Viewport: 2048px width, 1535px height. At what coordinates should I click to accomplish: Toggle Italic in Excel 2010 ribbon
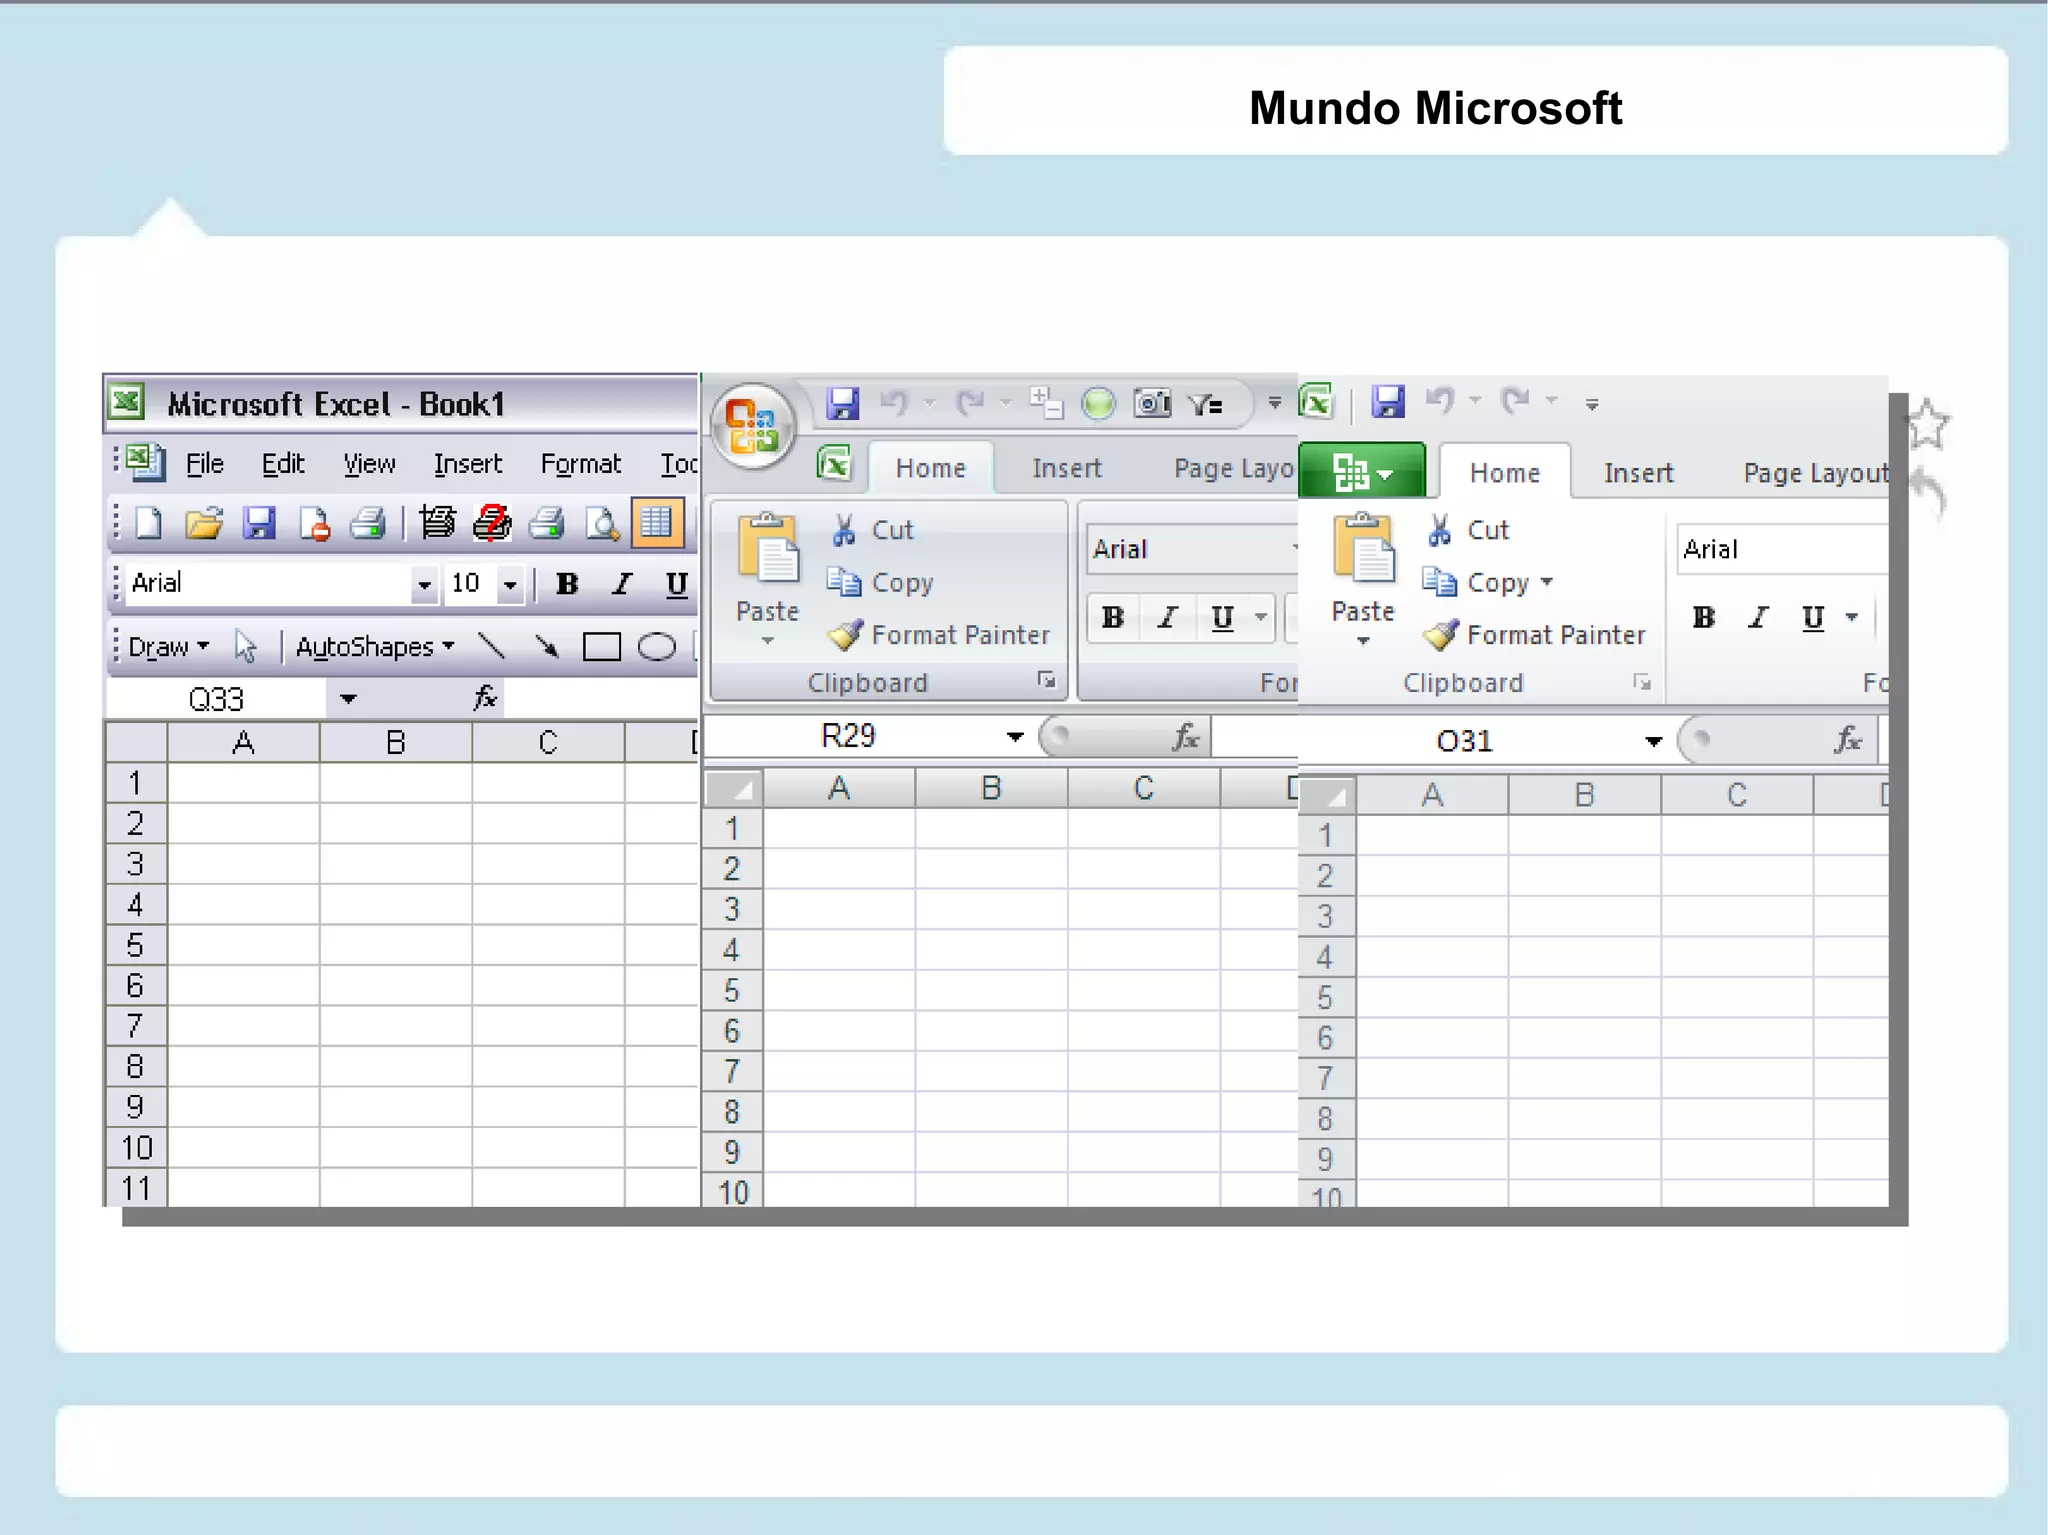(1758, 618)
